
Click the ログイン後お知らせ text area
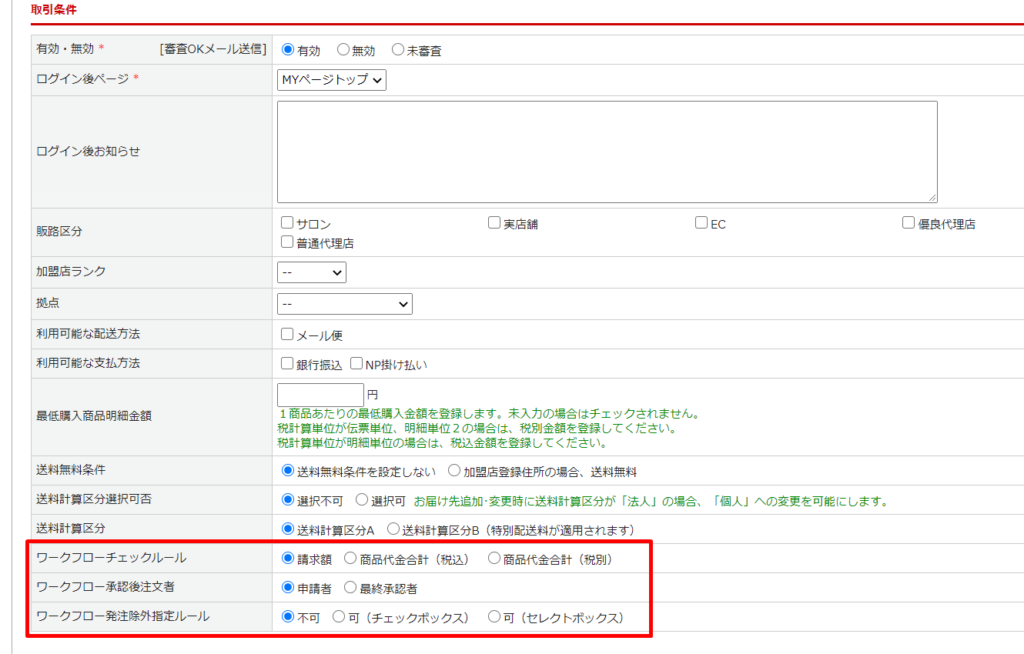(x=607, y=152)
